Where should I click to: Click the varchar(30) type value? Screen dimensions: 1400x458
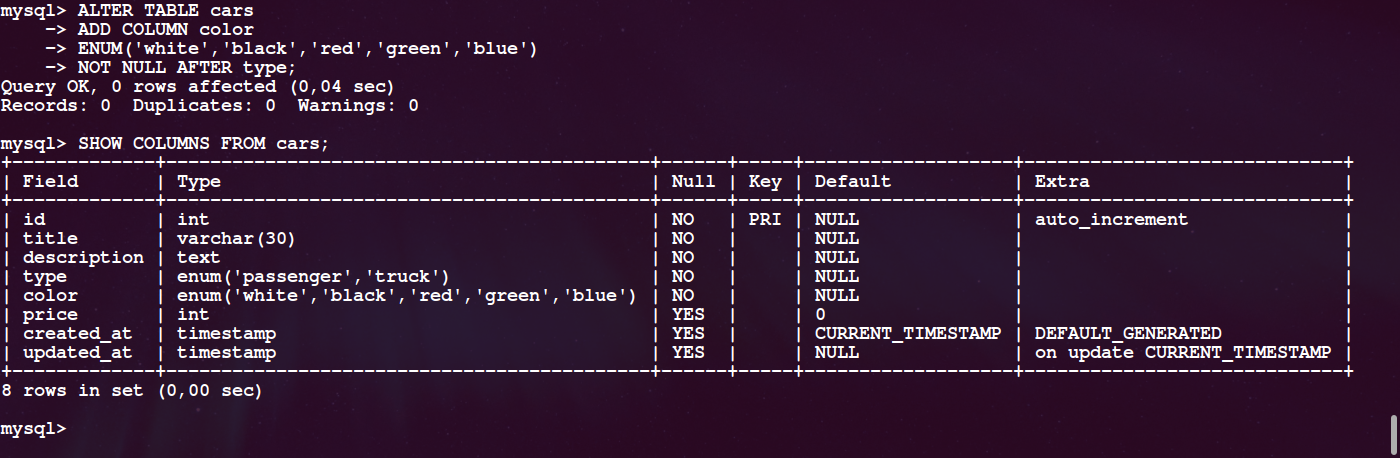coord(236,238)
